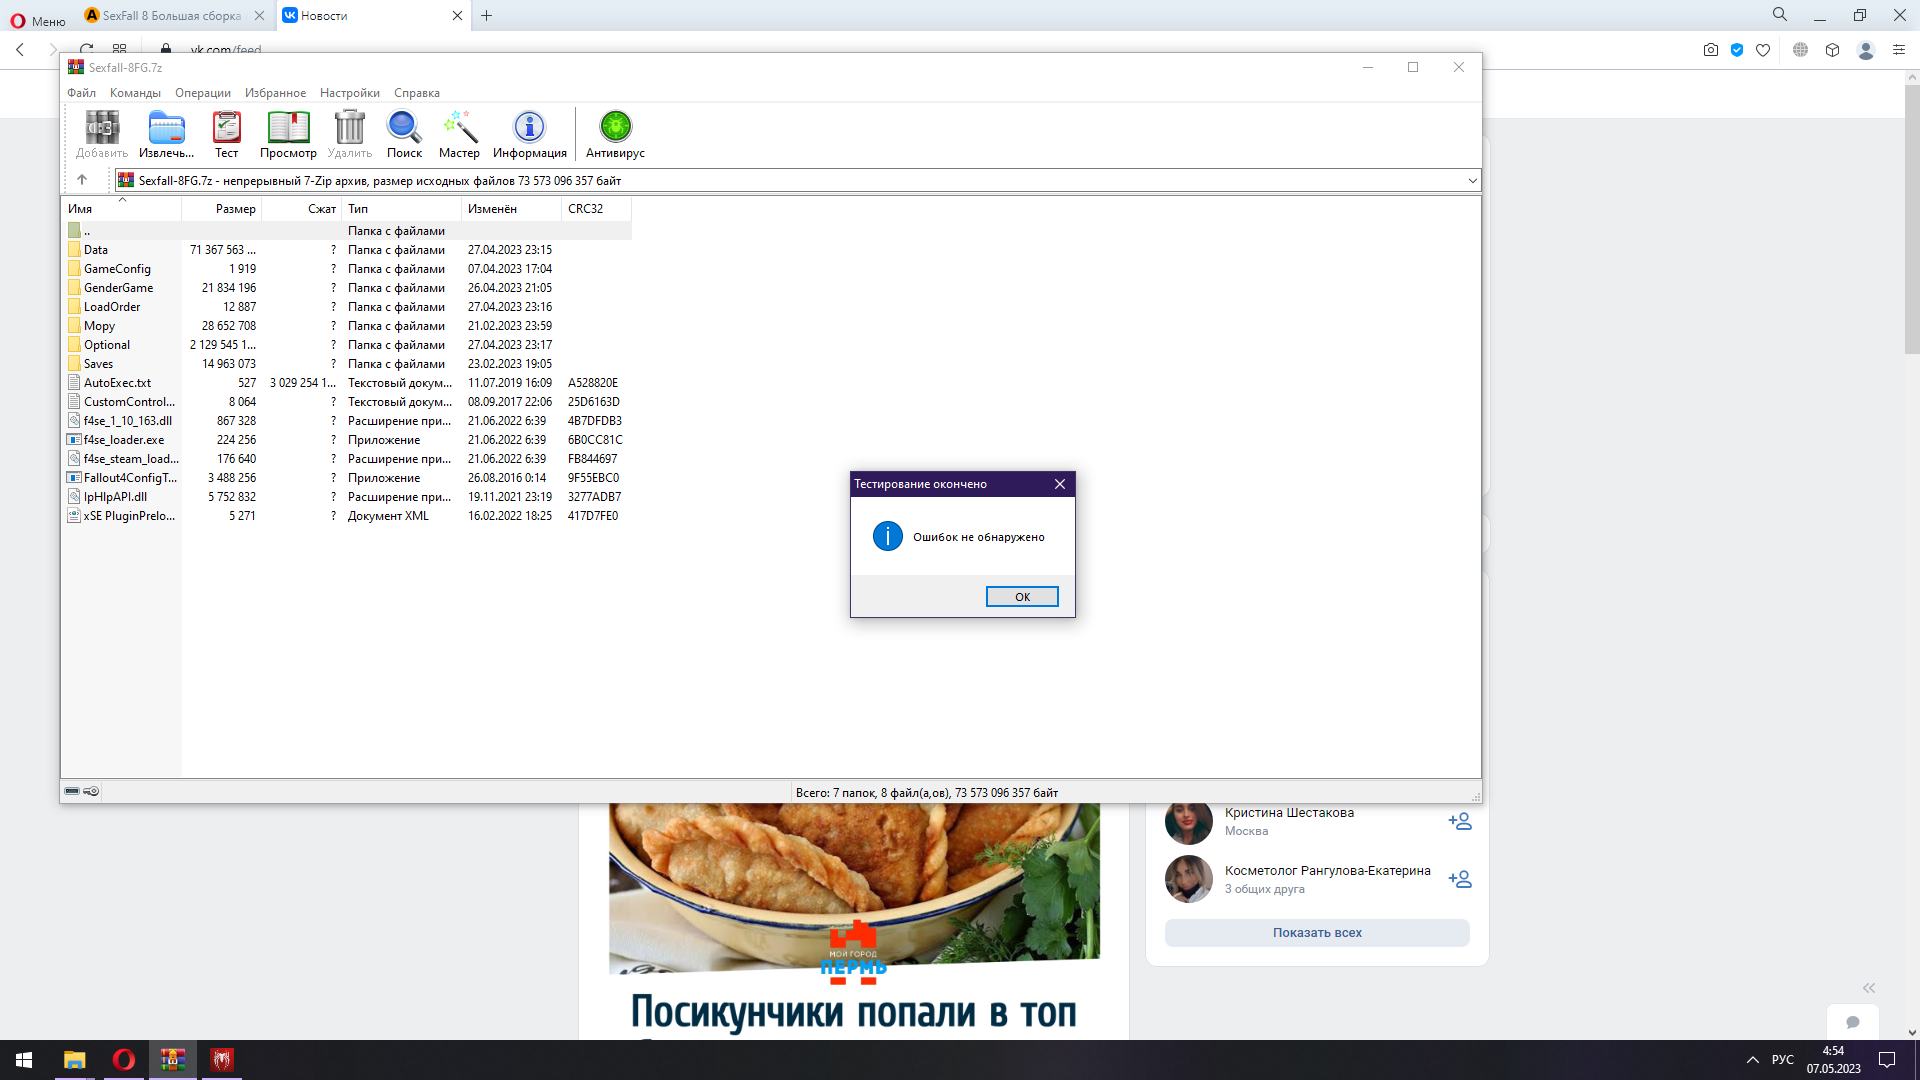
Task: Click the Find (Поиск) magnifier icon
Action: point(404,134)
